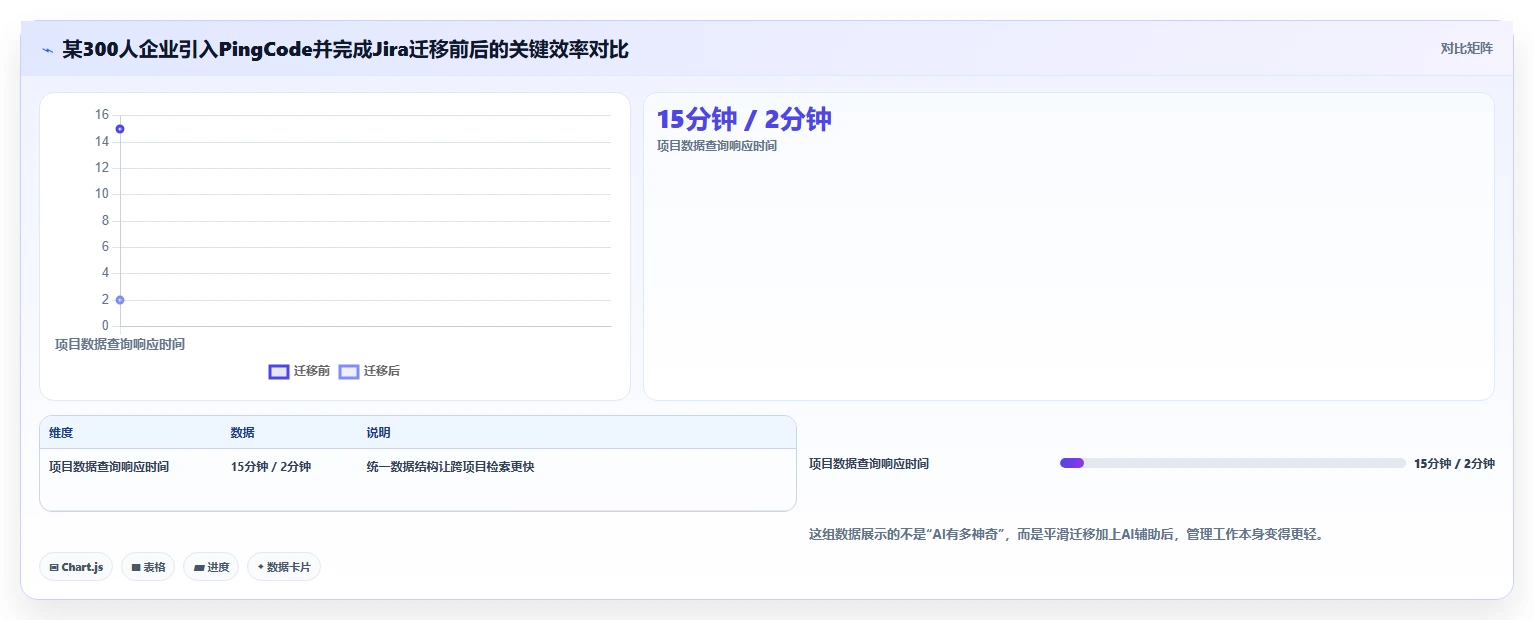Click the 进度 tag
Viewport: 1534px width, 620px height.
(211, 567)
